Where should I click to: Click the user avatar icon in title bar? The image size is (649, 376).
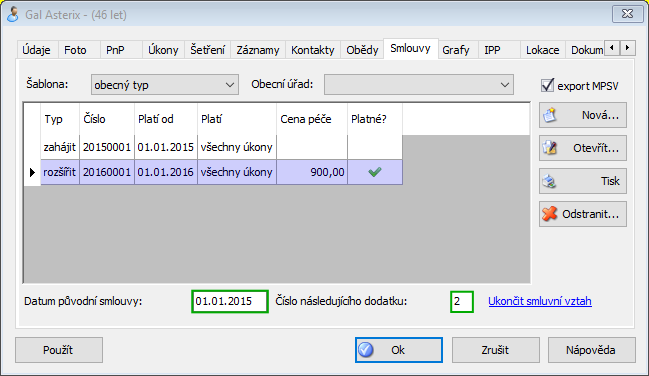coord(13,14)
